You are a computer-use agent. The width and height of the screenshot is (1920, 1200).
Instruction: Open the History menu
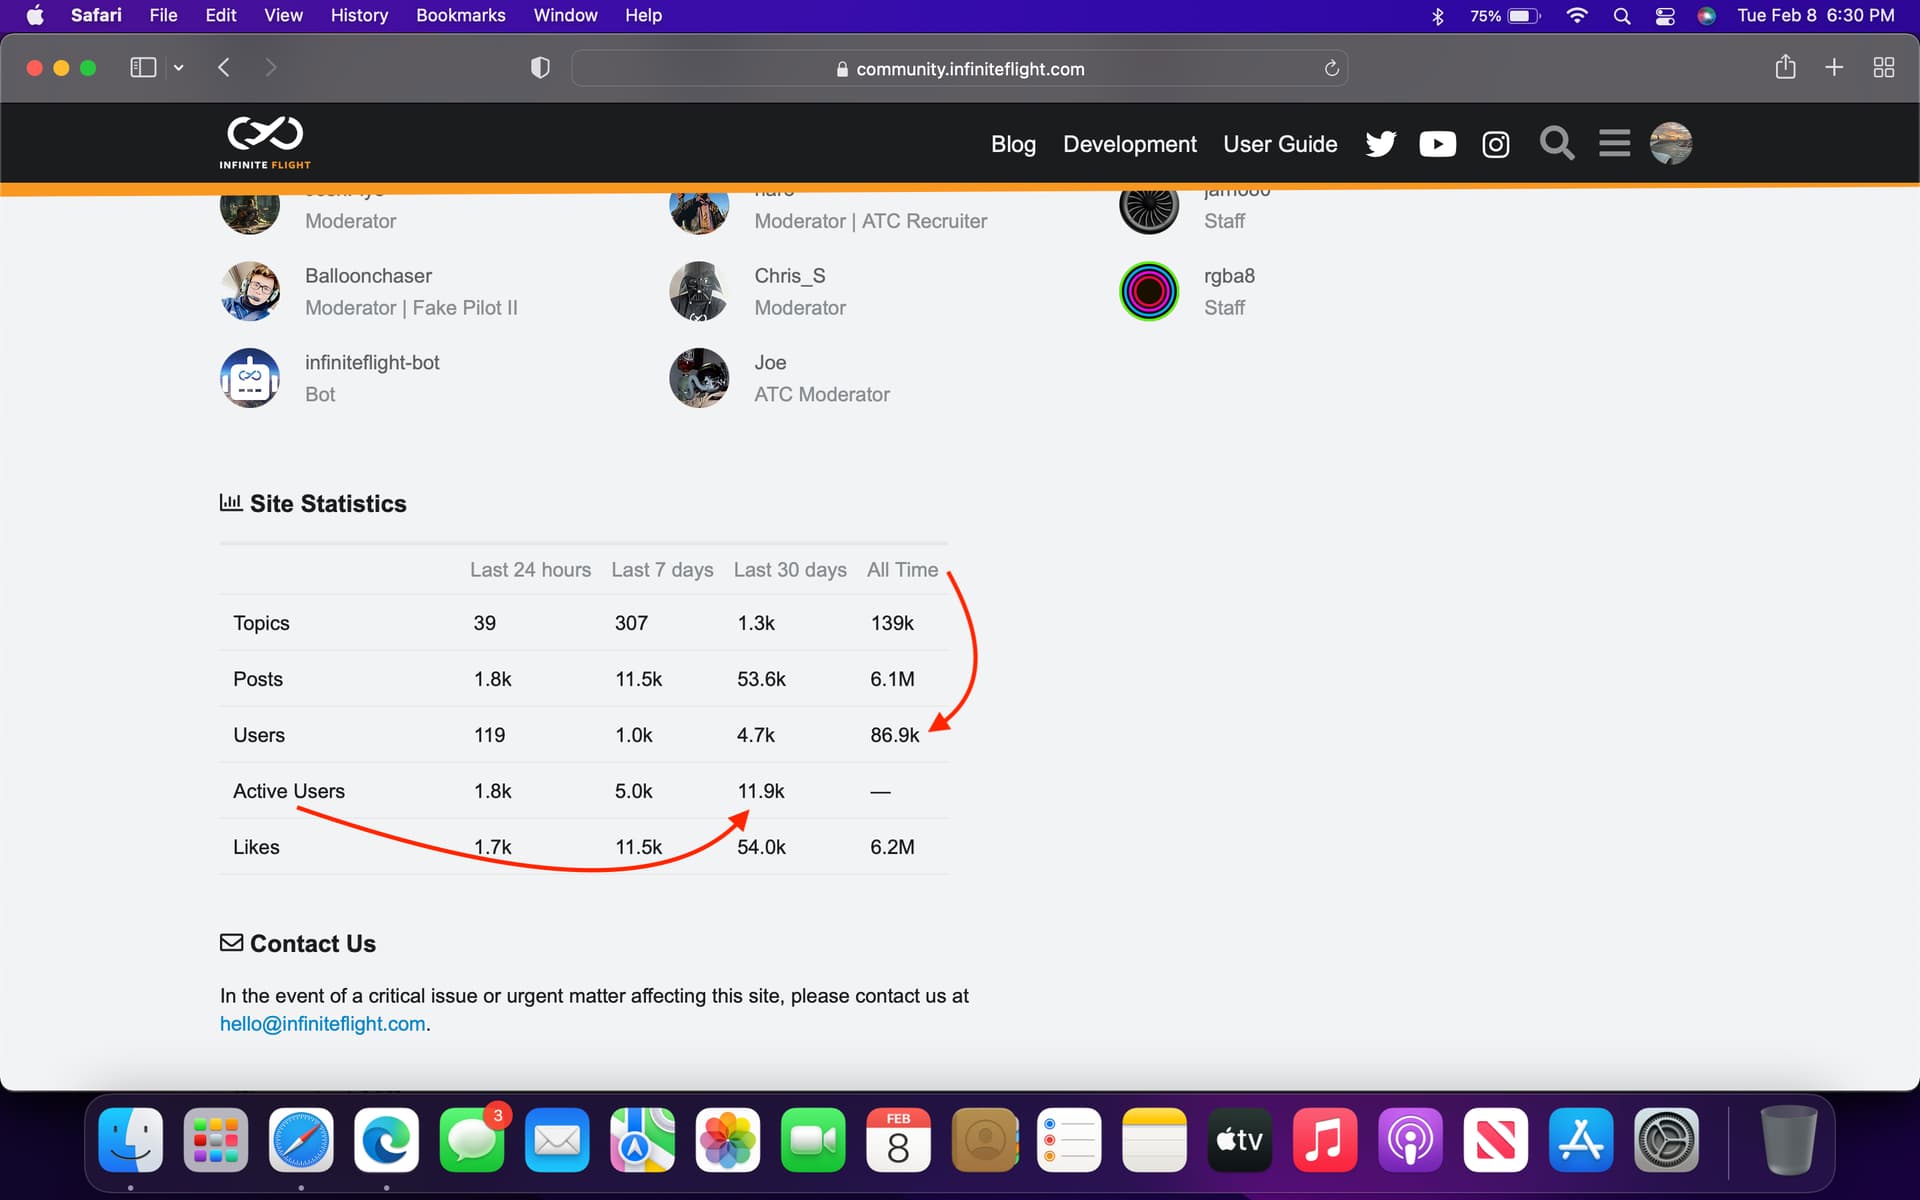tap(359, 16)
